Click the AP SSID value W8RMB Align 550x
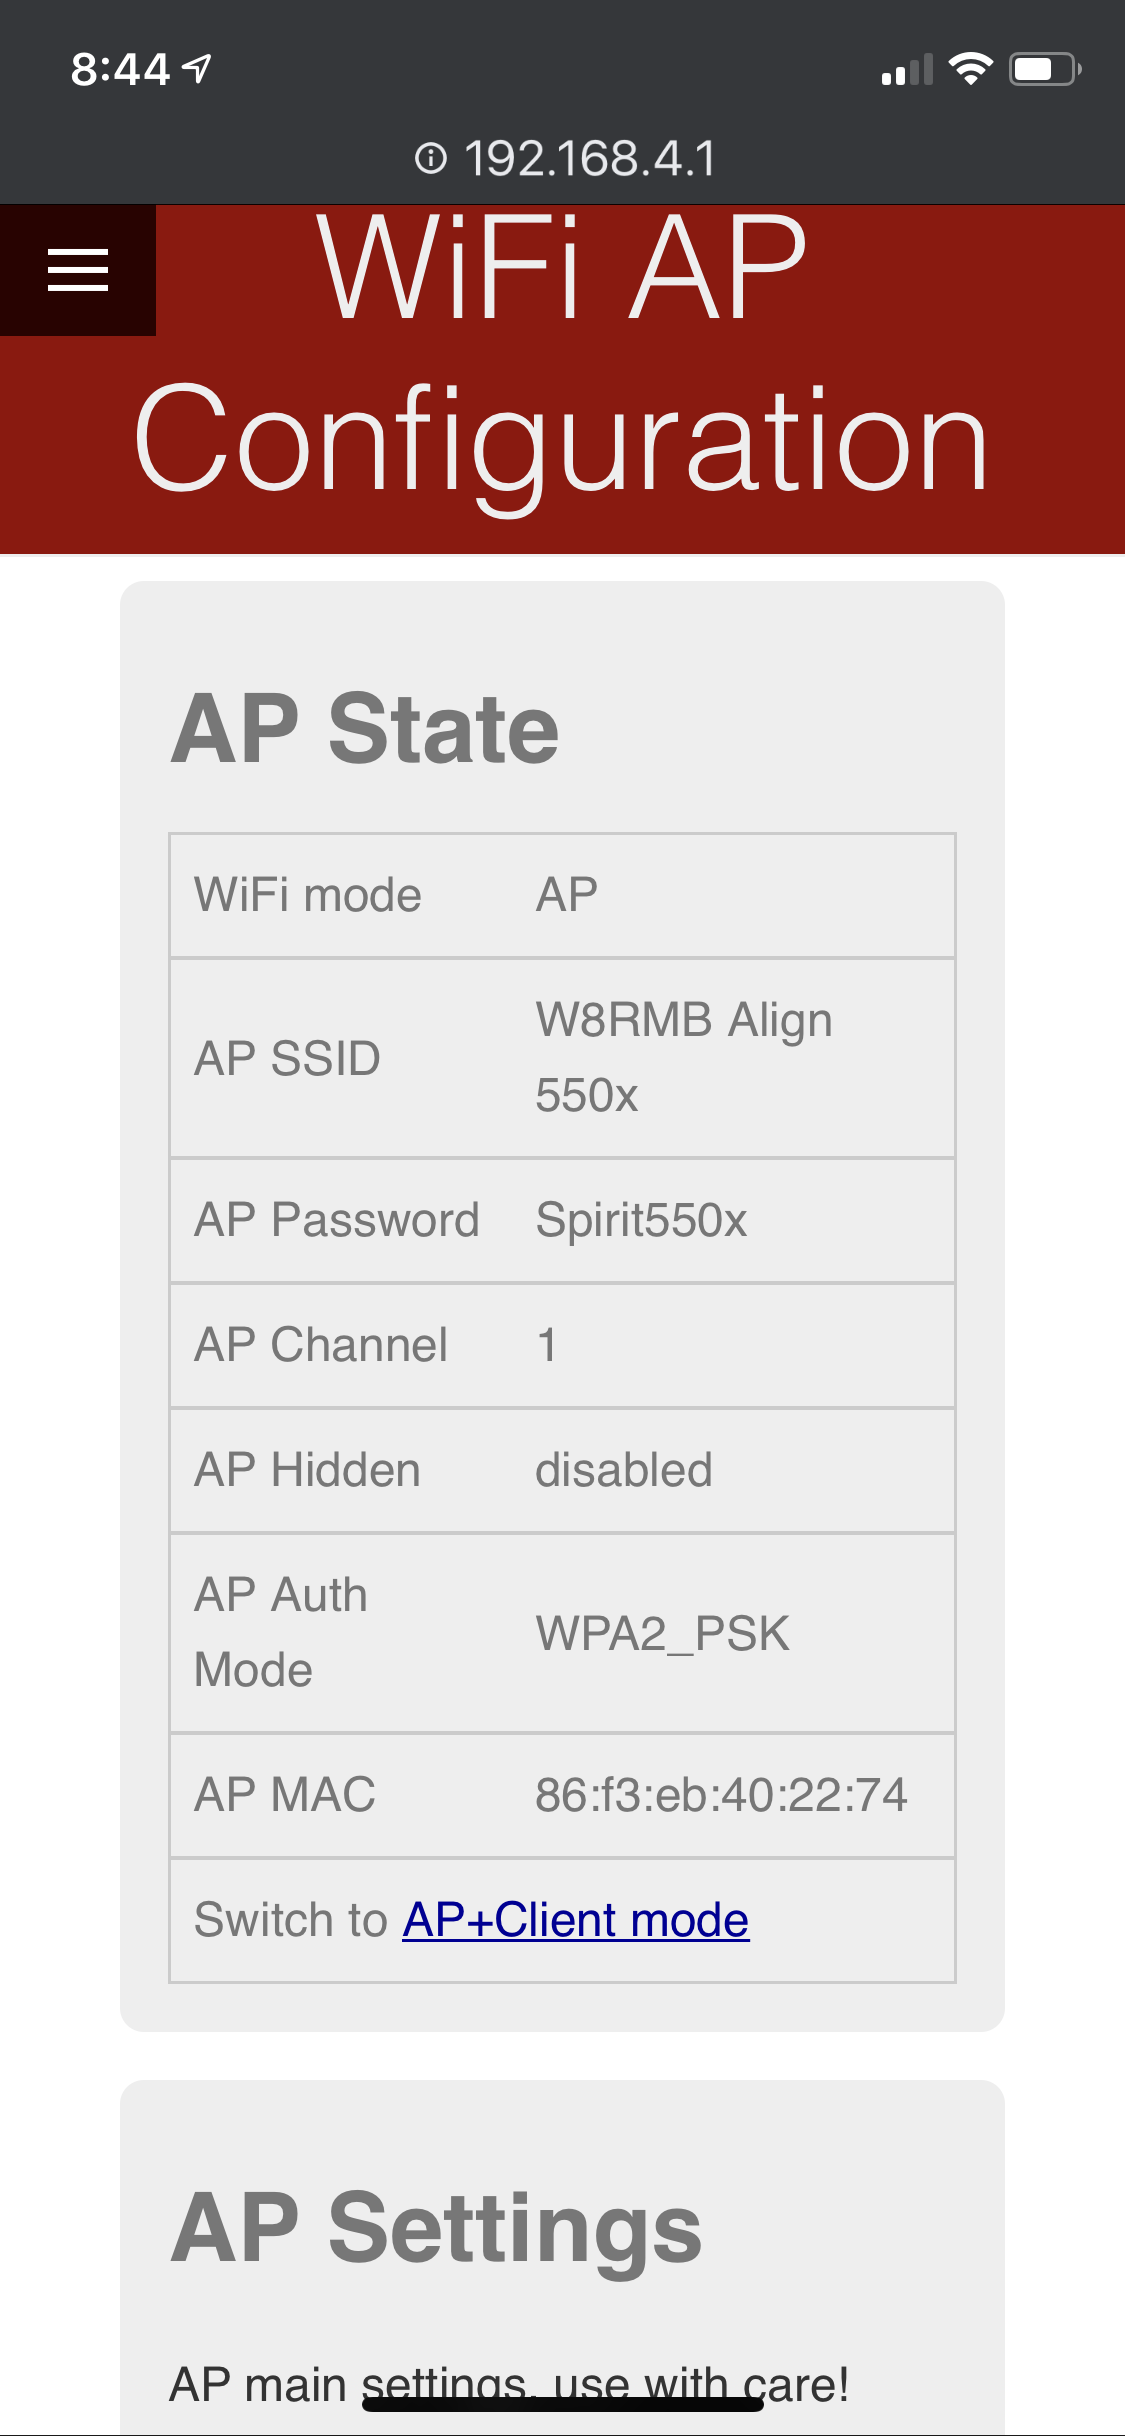Screen dimensions: 1125x2436 [684, 1057]
